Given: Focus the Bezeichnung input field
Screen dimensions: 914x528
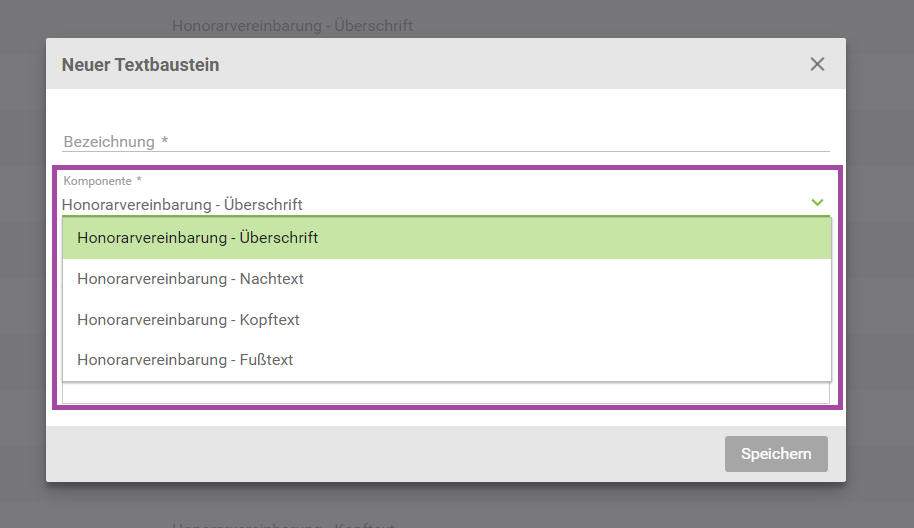Looking at the screenshot, I should tap(446, 142).
